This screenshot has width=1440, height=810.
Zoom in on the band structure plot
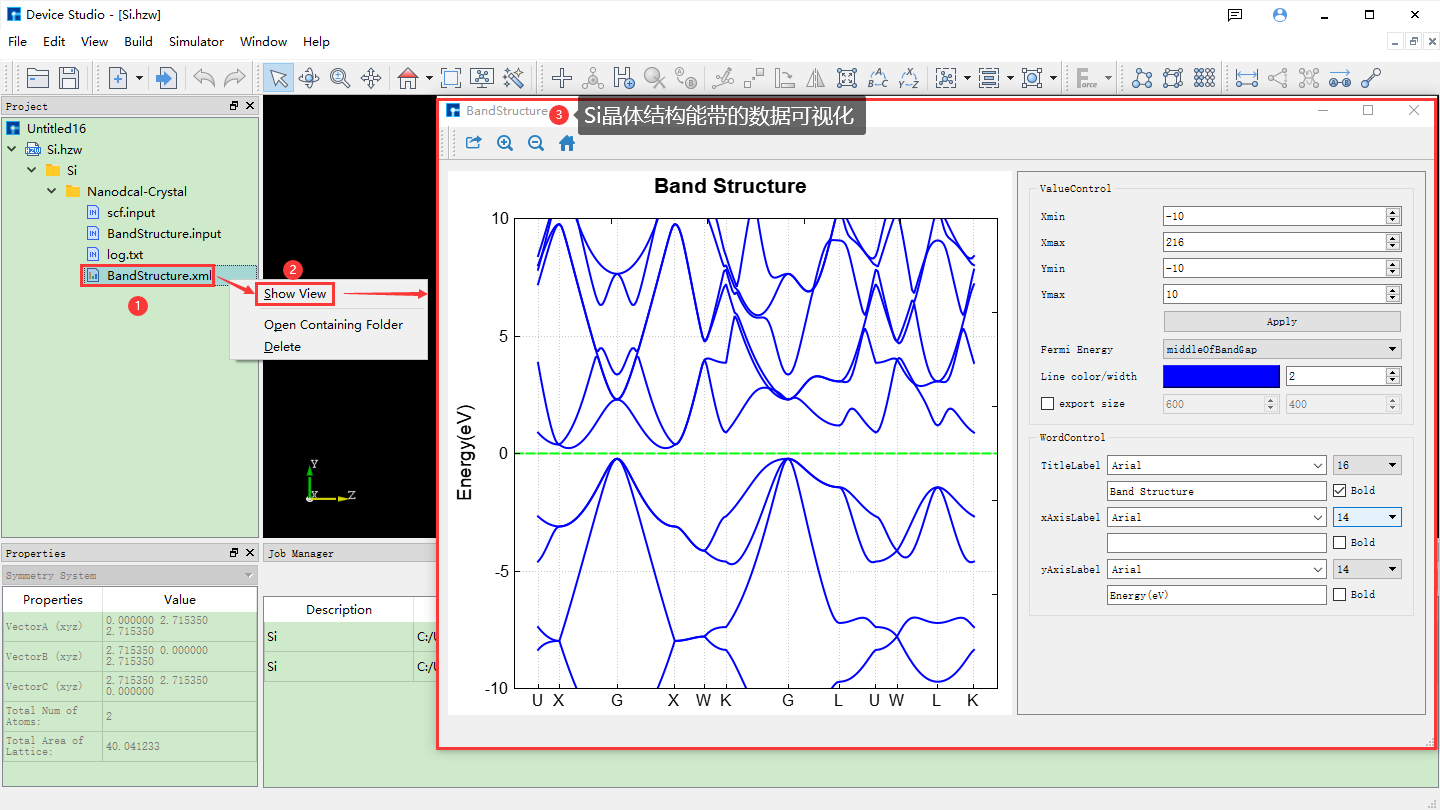click(505, 143)
